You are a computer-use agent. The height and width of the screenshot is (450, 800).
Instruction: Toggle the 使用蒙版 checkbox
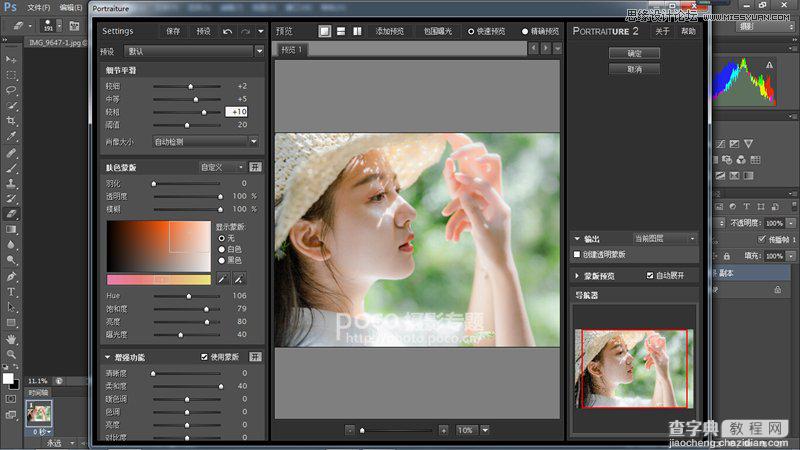coord(205,357)
